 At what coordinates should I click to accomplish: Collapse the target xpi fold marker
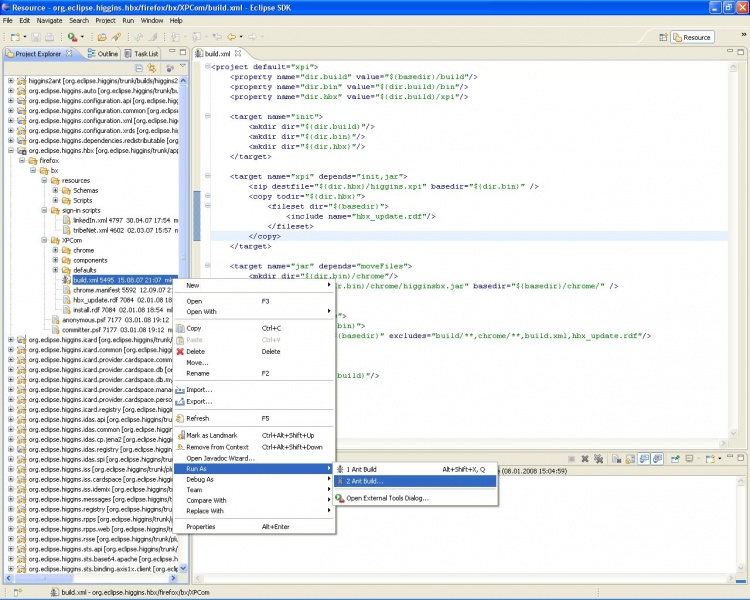(x=208, y=176)
